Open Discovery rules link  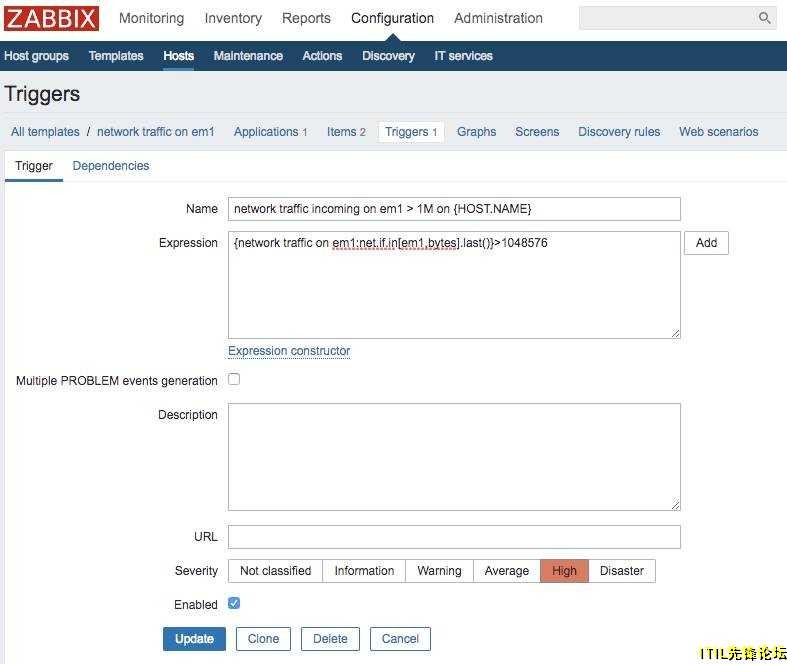click(619, 131)
